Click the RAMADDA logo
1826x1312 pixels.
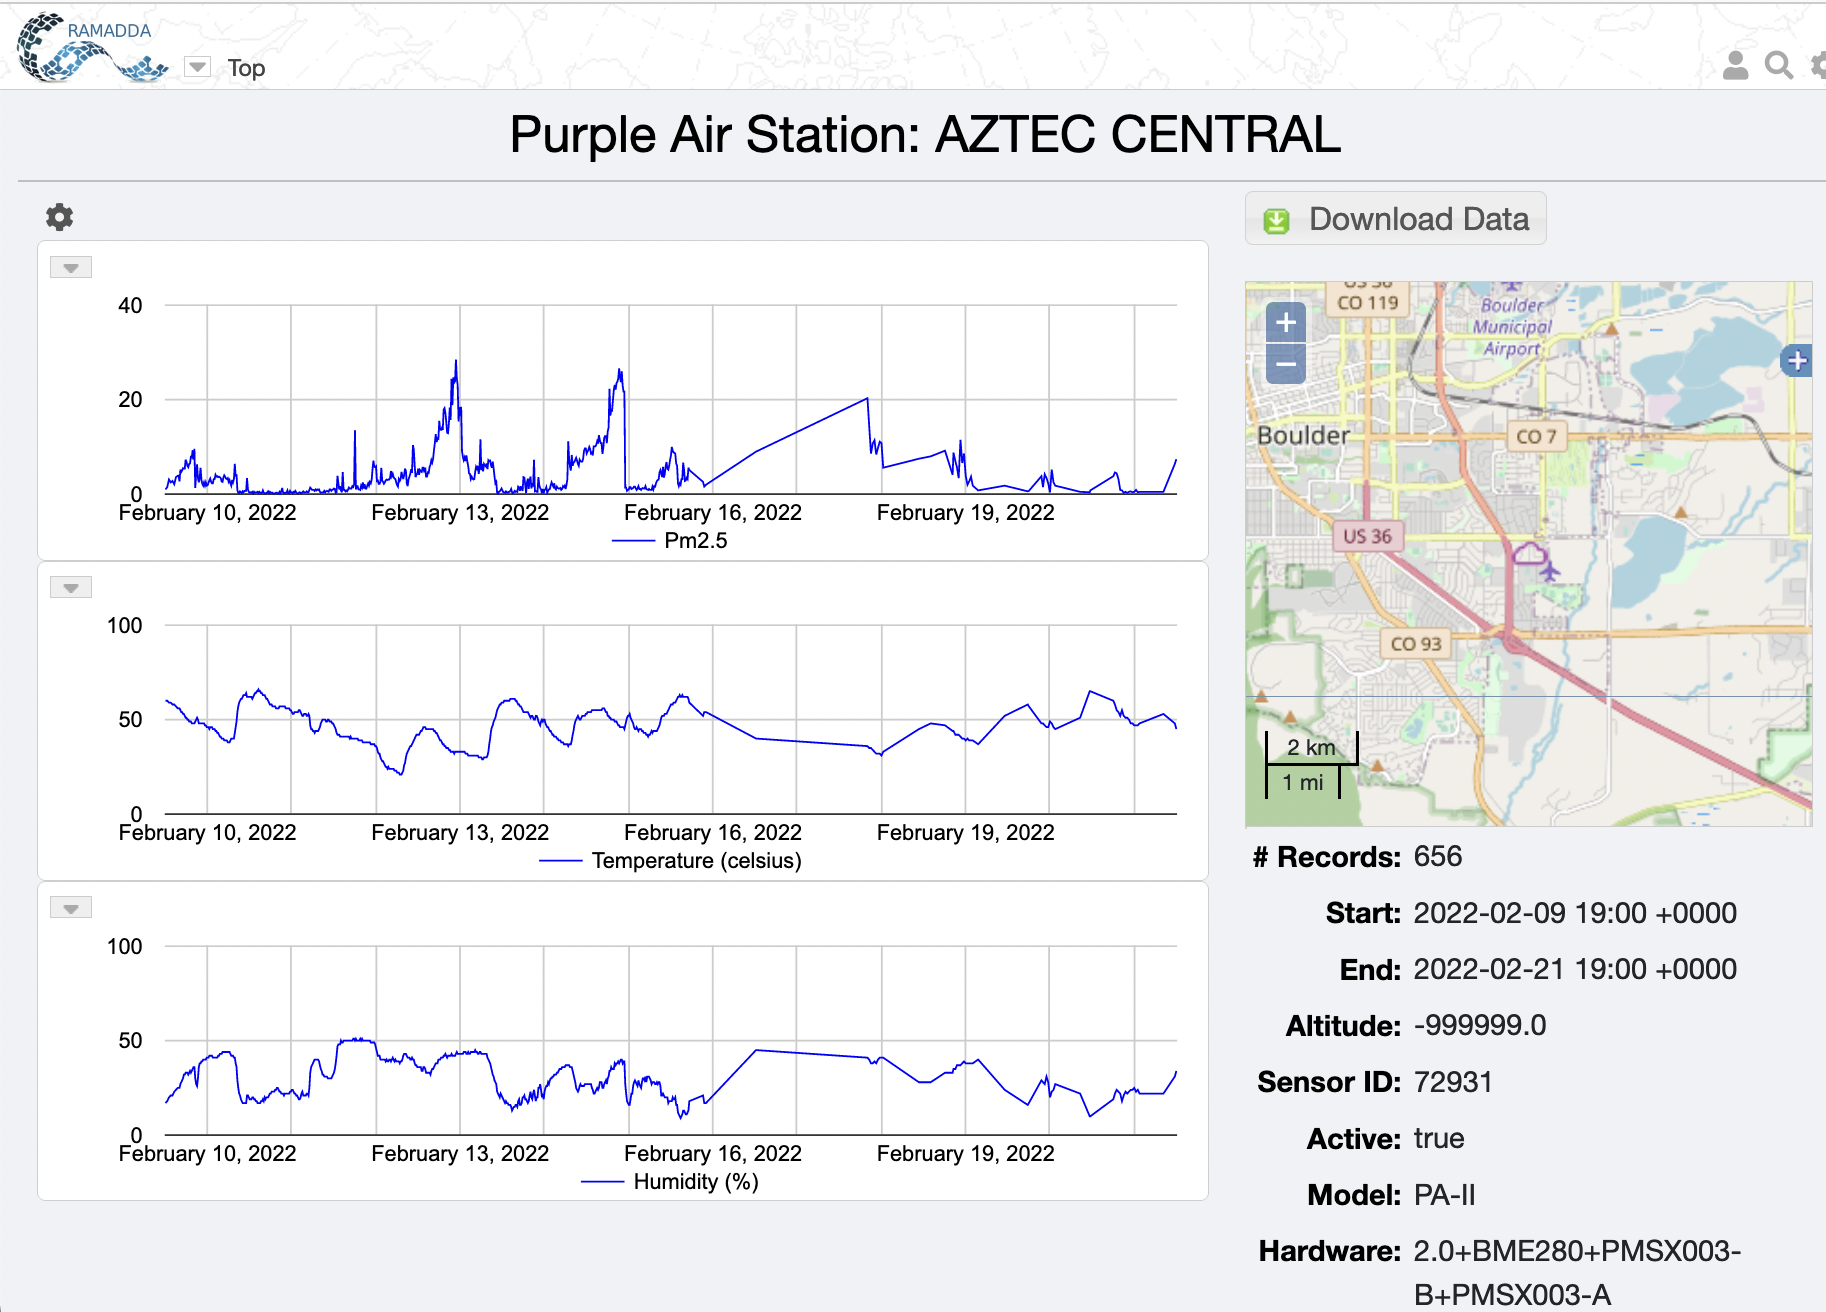pos(92,47)
